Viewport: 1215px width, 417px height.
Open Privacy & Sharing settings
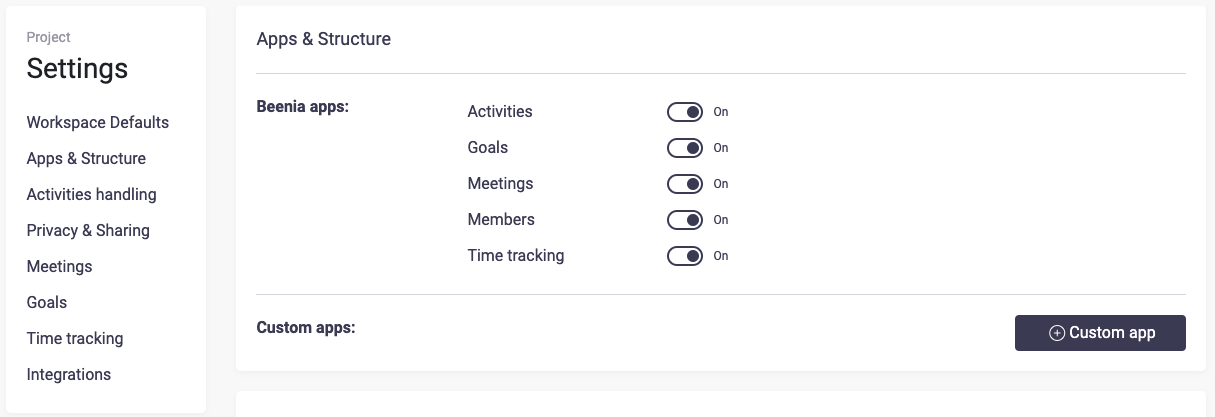(x=88, y=231)
